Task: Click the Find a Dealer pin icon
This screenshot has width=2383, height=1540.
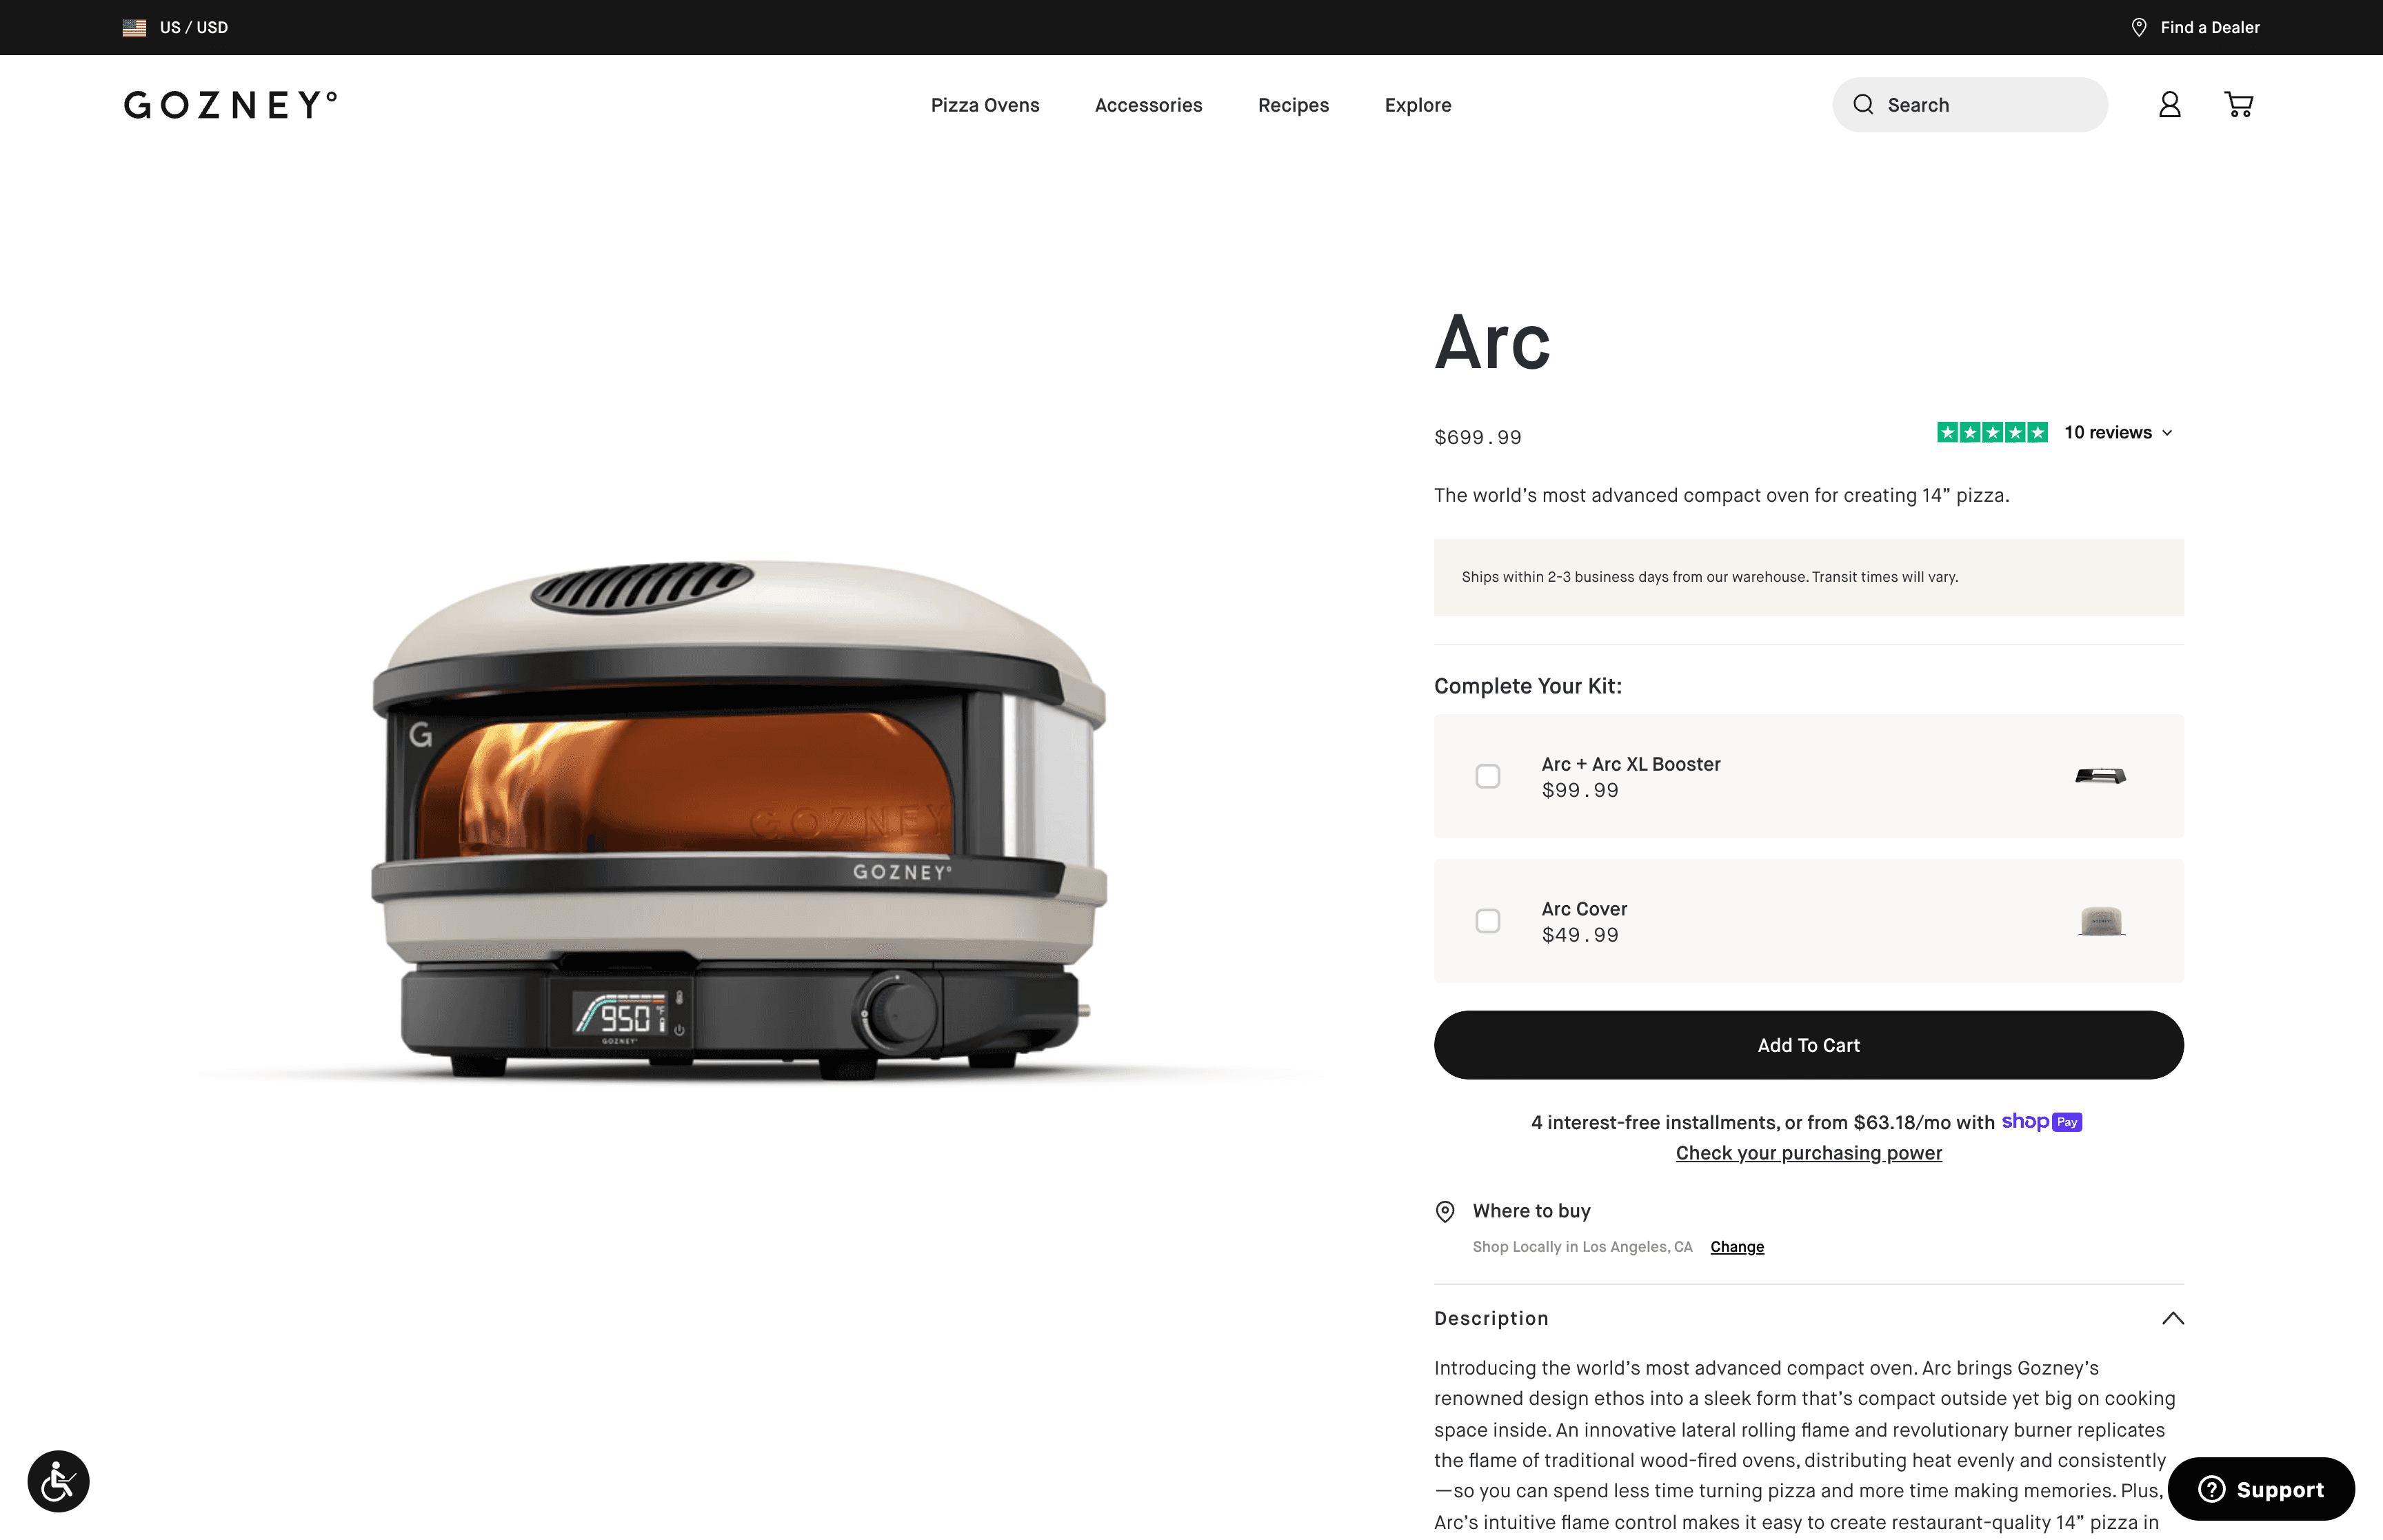Action: click(2139, 27)
